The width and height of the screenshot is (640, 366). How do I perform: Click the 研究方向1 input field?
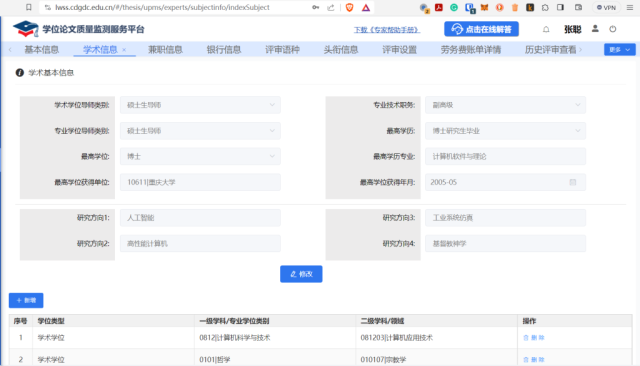coord(200,217)
